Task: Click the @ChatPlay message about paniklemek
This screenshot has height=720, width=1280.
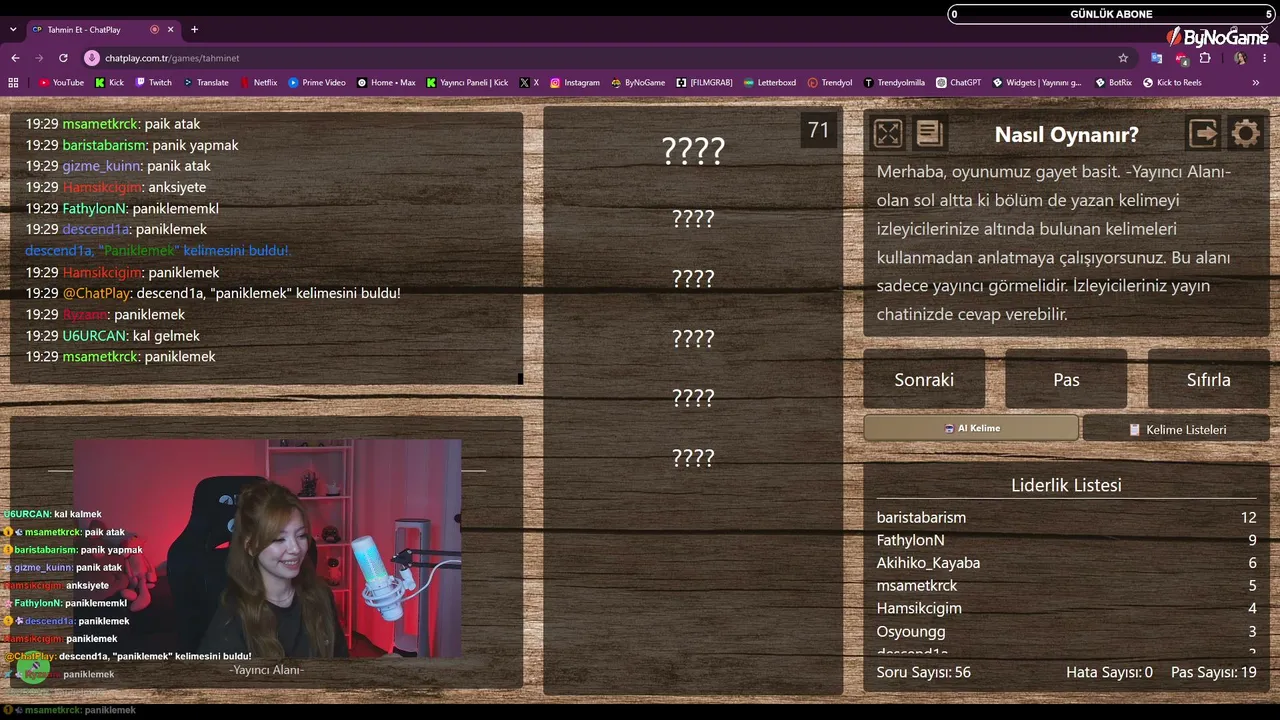Action: (213, 293)
